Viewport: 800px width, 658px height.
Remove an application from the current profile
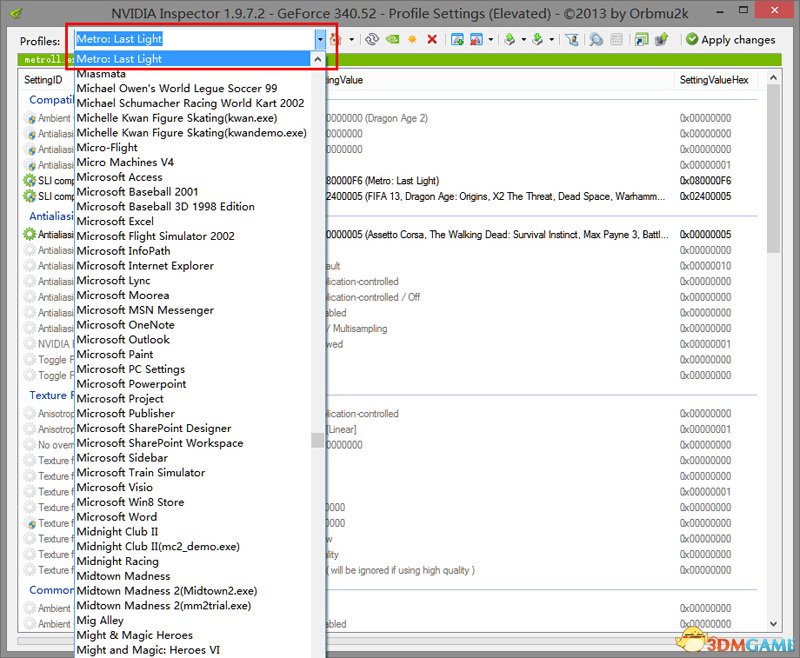click(476, 39)
